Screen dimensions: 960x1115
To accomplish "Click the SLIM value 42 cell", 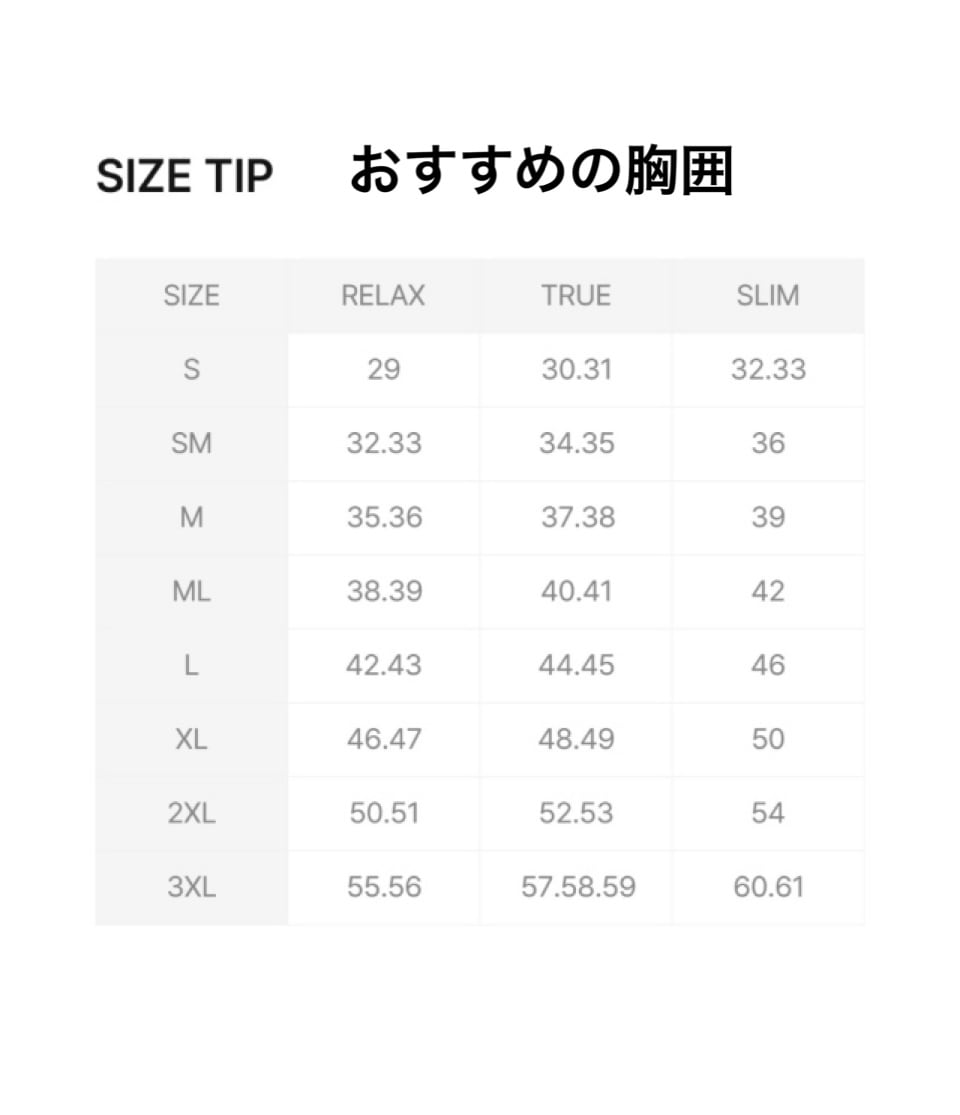I will [x=768, y=592].
